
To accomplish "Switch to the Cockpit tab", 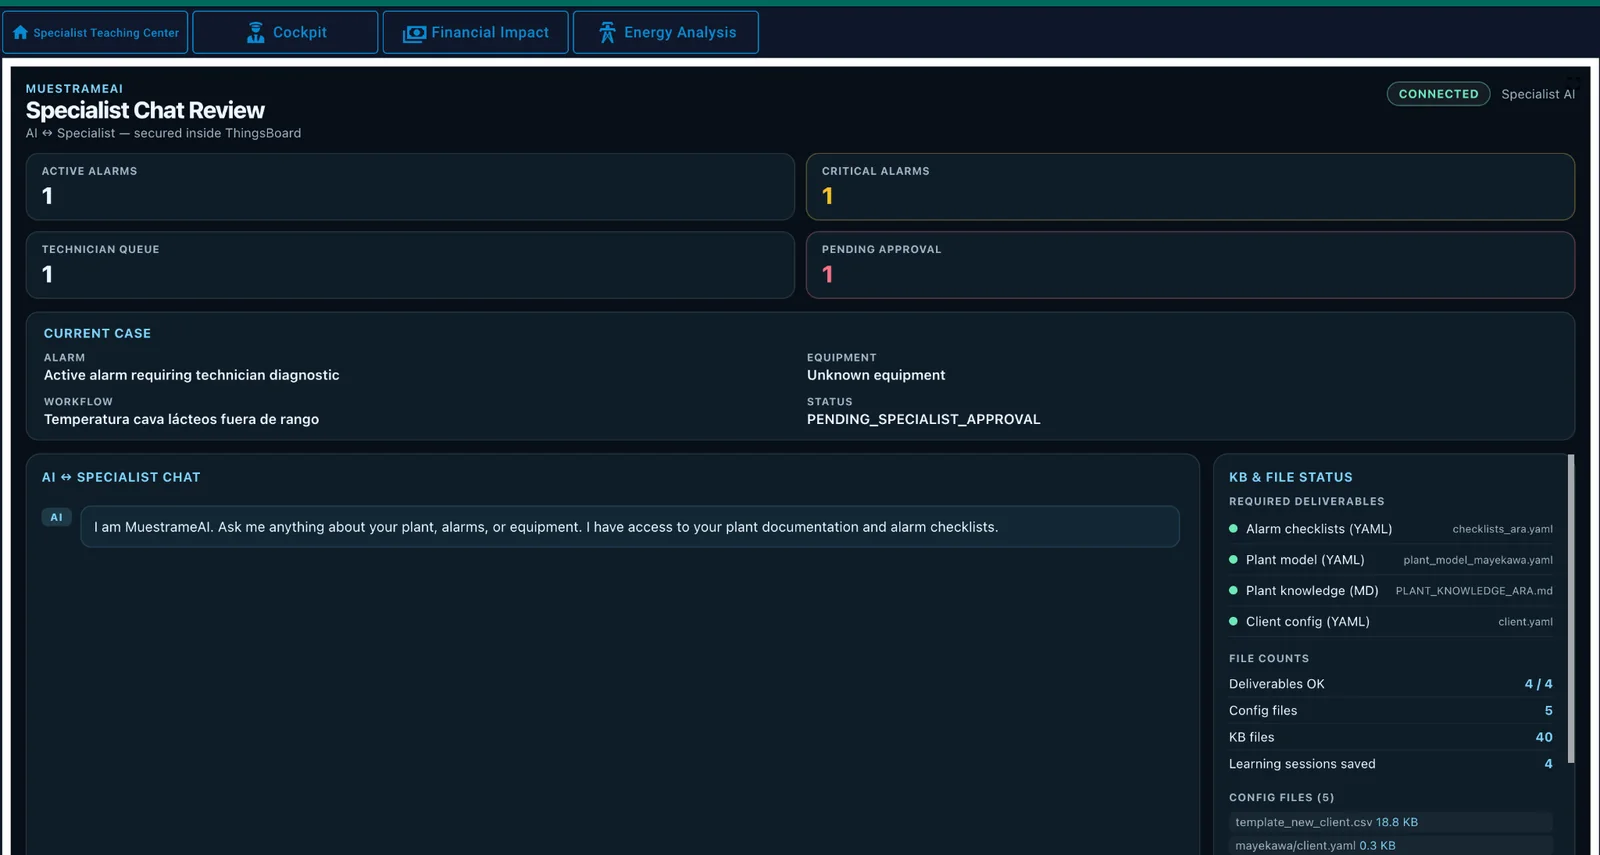I will (285, 32).
